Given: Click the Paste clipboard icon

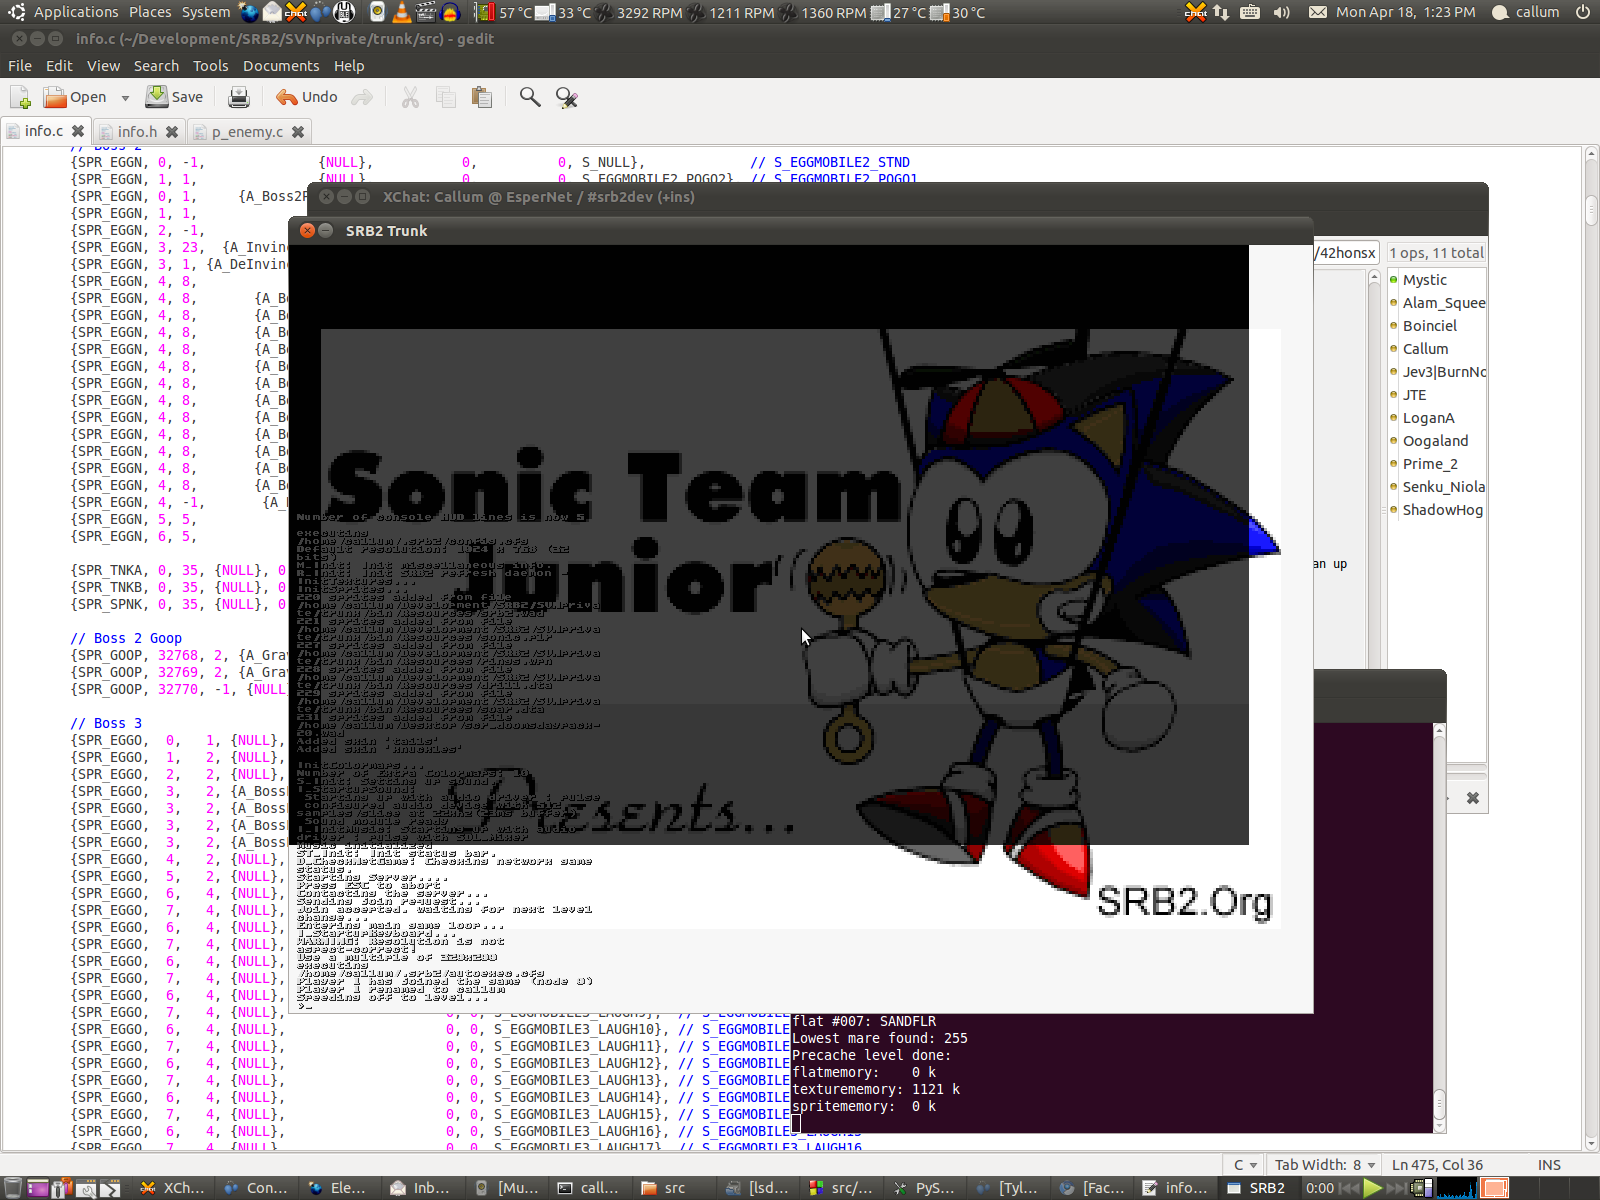Looking at the screenshot, I should pyautogui.click(x=482, y=97).
